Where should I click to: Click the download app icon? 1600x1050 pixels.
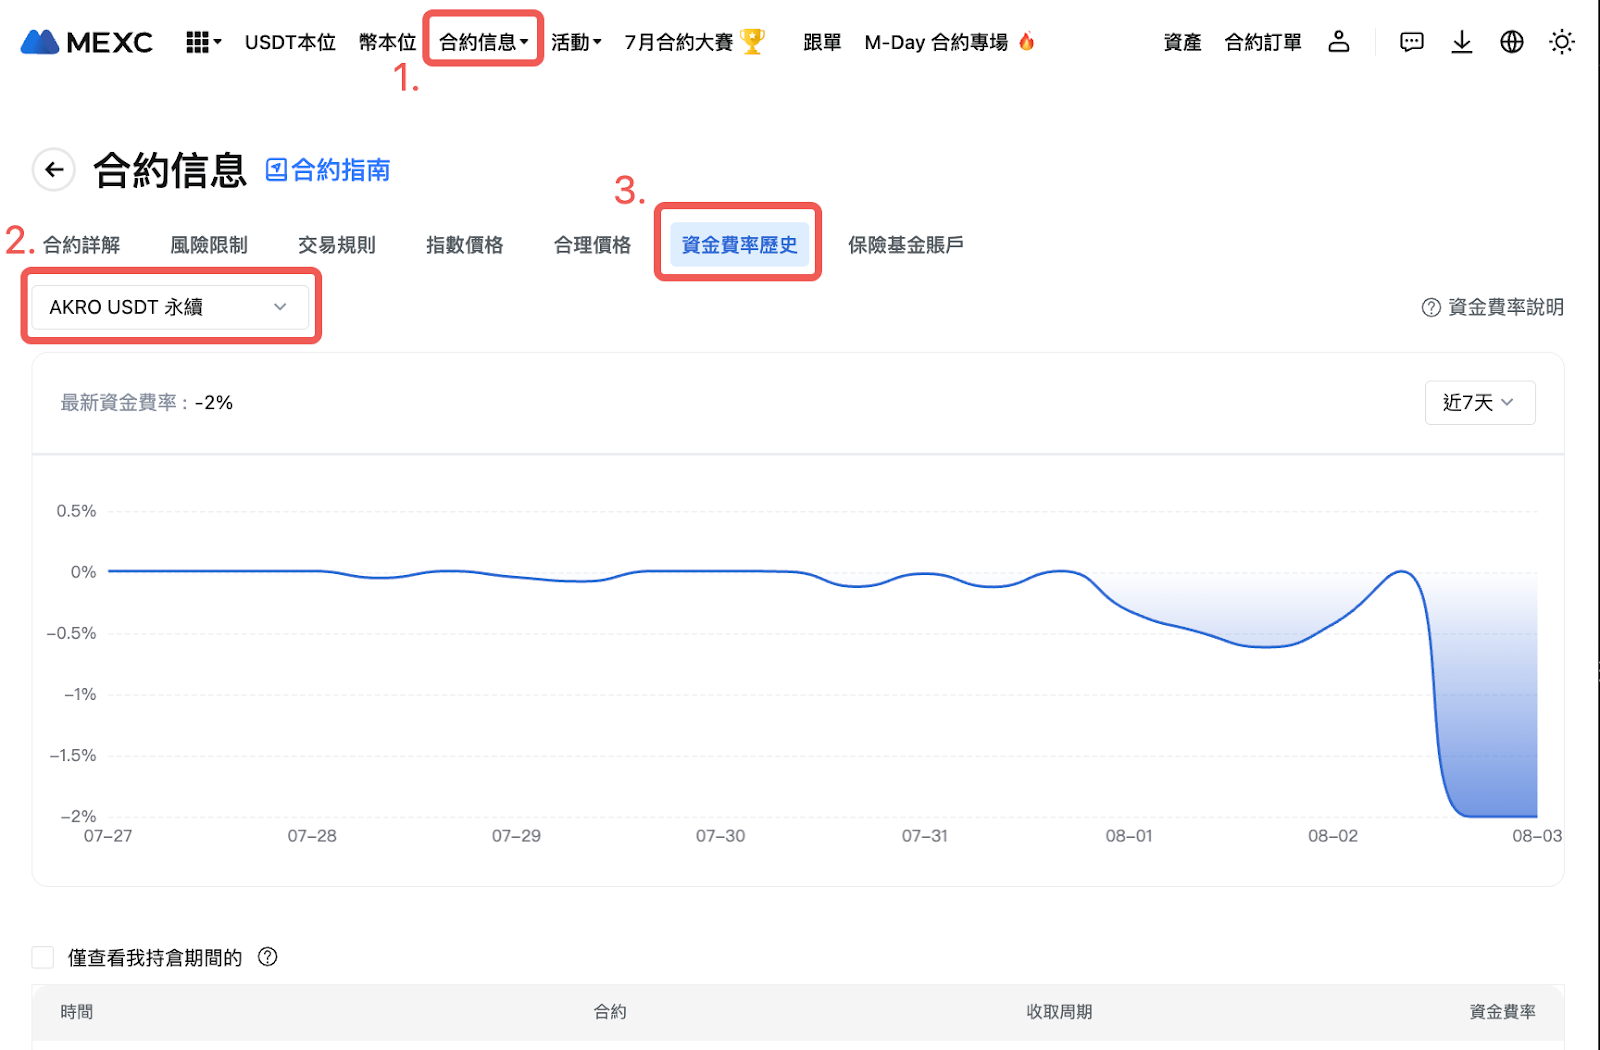point(1461,42)
